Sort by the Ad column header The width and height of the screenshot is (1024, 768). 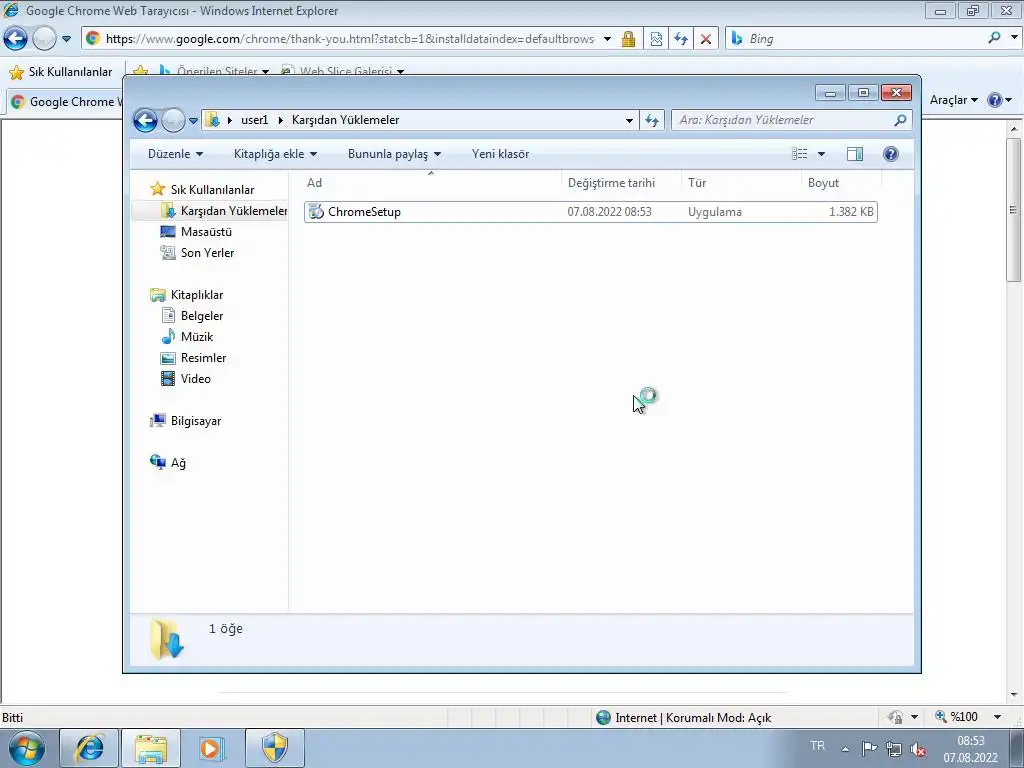tap(431, 183)
